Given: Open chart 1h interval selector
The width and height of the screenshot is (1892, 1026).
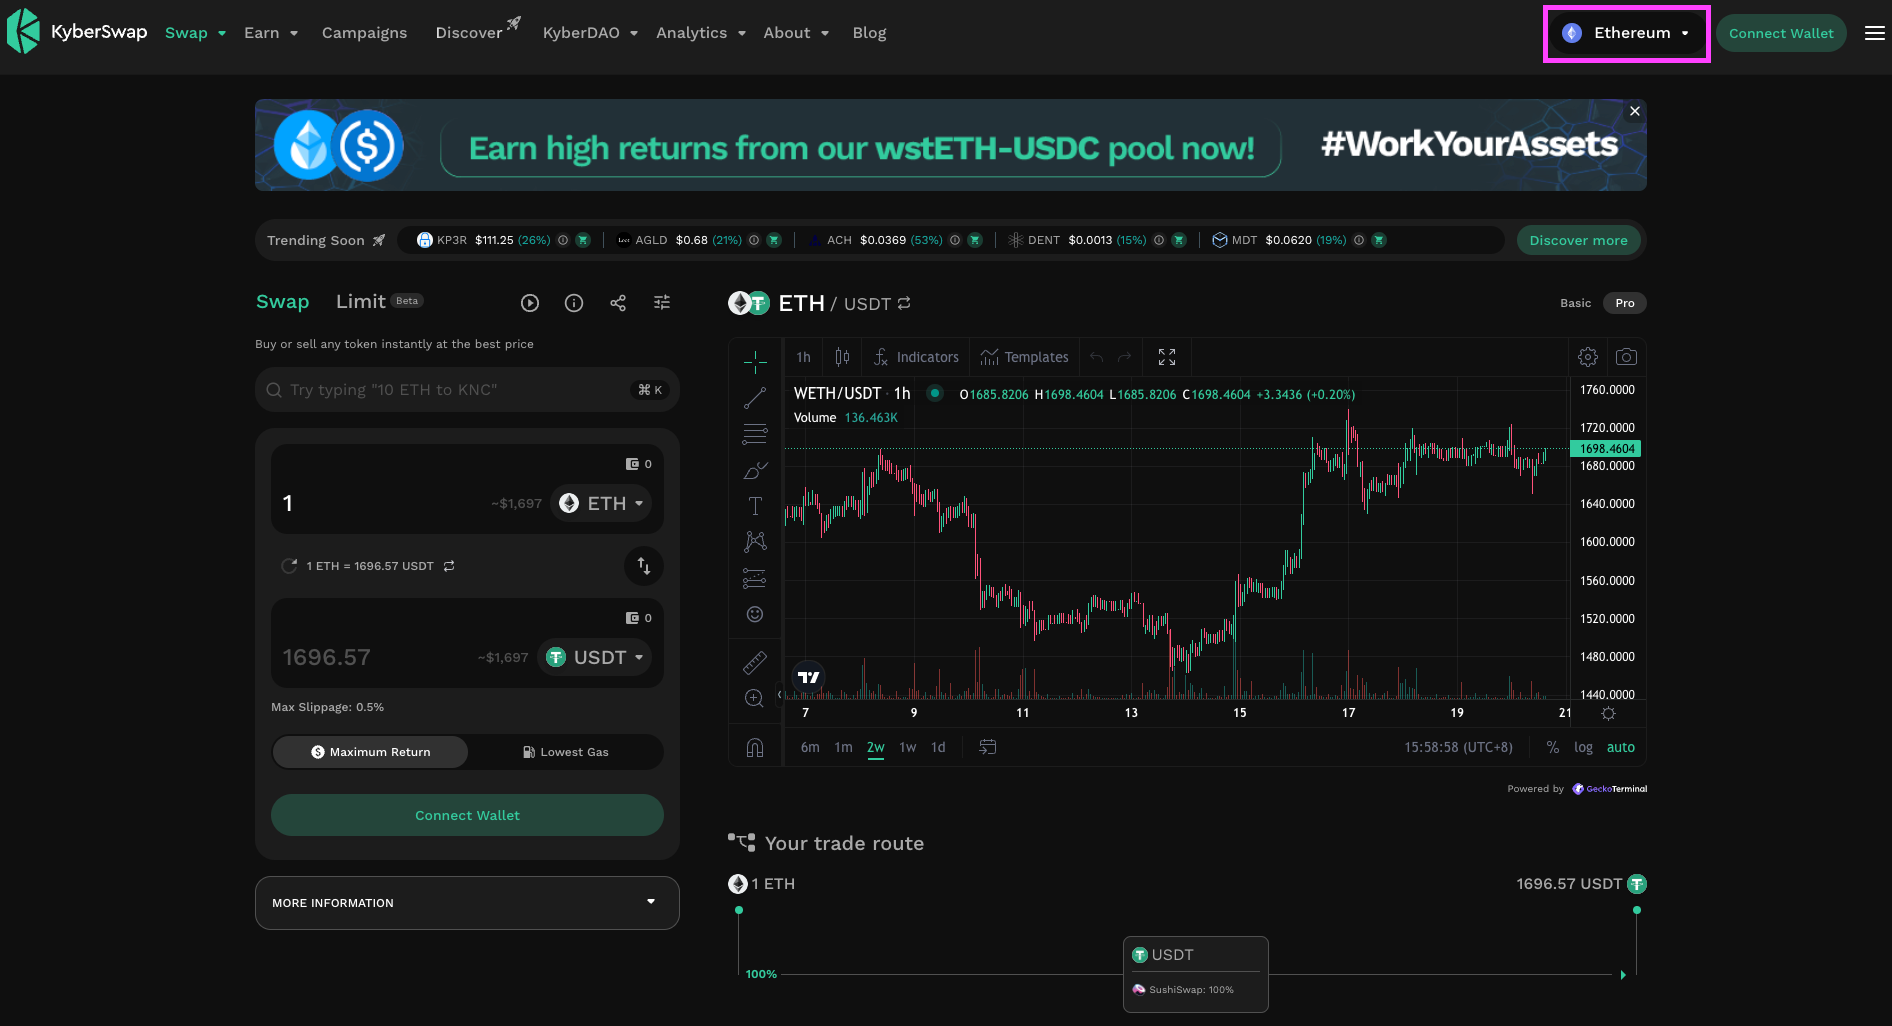Looking at the screenshot, I should click(803, 357).
